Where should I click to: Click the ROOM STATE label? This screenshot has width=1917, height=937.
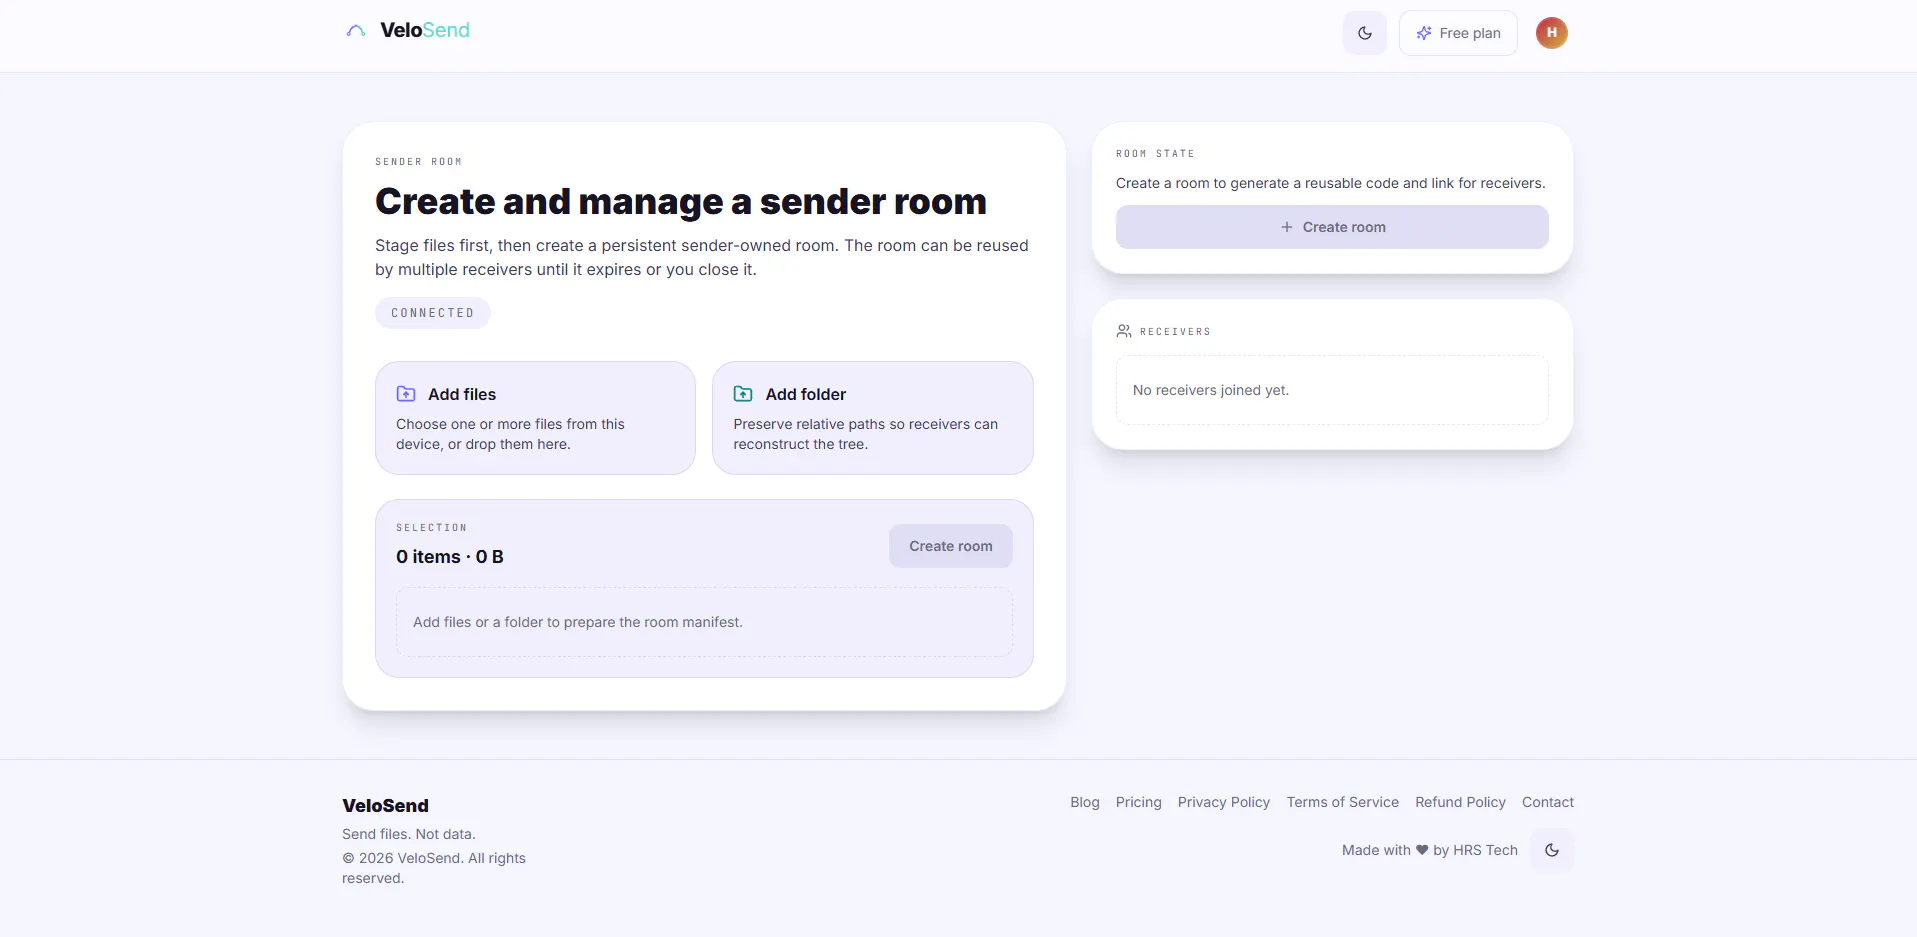(x=1155, y=153)
